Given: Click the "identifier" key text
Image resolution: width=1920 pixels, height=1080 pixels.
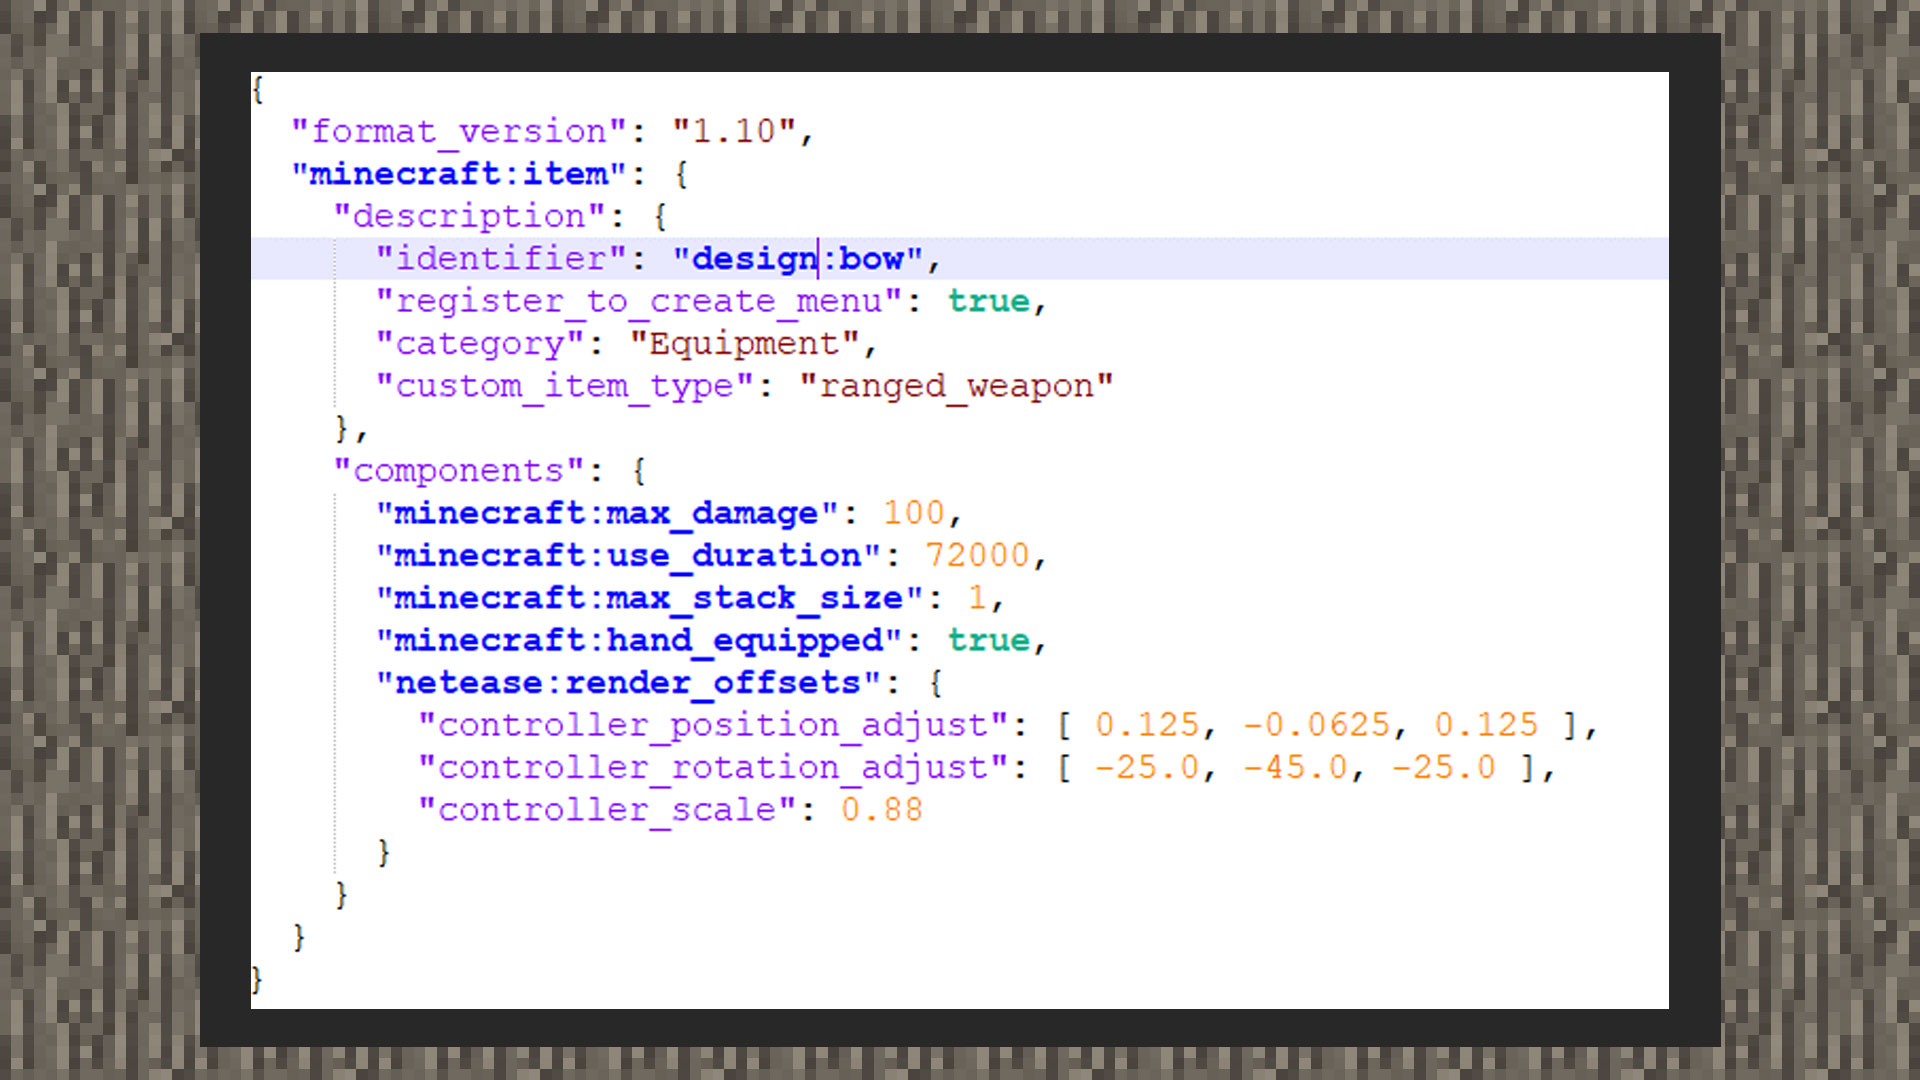Looking at the screenshot, I should pos(501,258).
